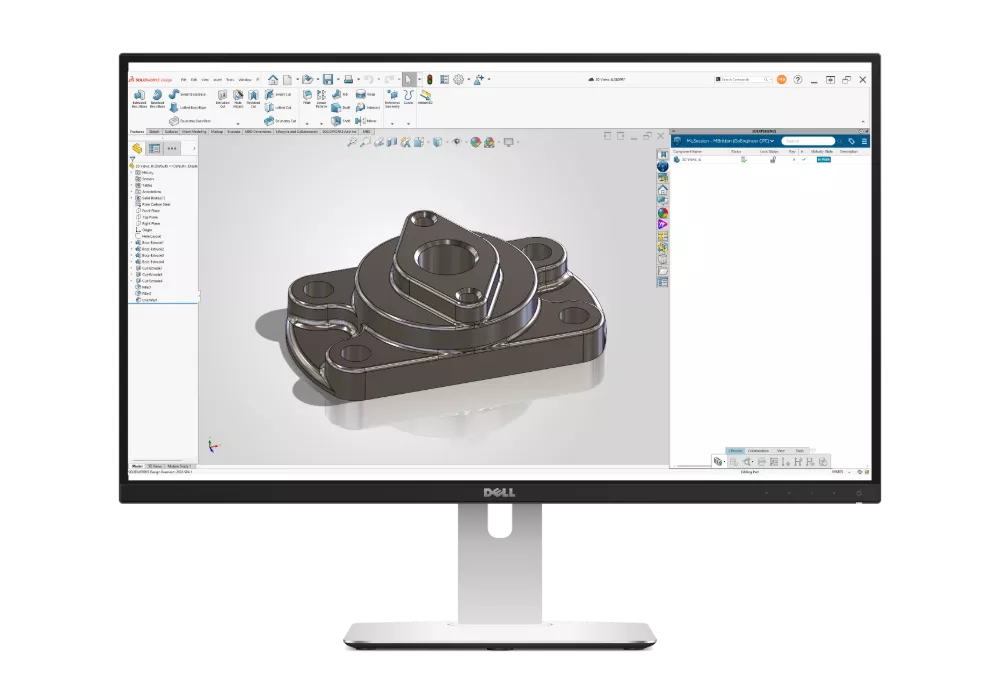The image size is (1000, 700).
Task: Expand the Linear Pattern dropdown arrow
Action: coord(321,124)
